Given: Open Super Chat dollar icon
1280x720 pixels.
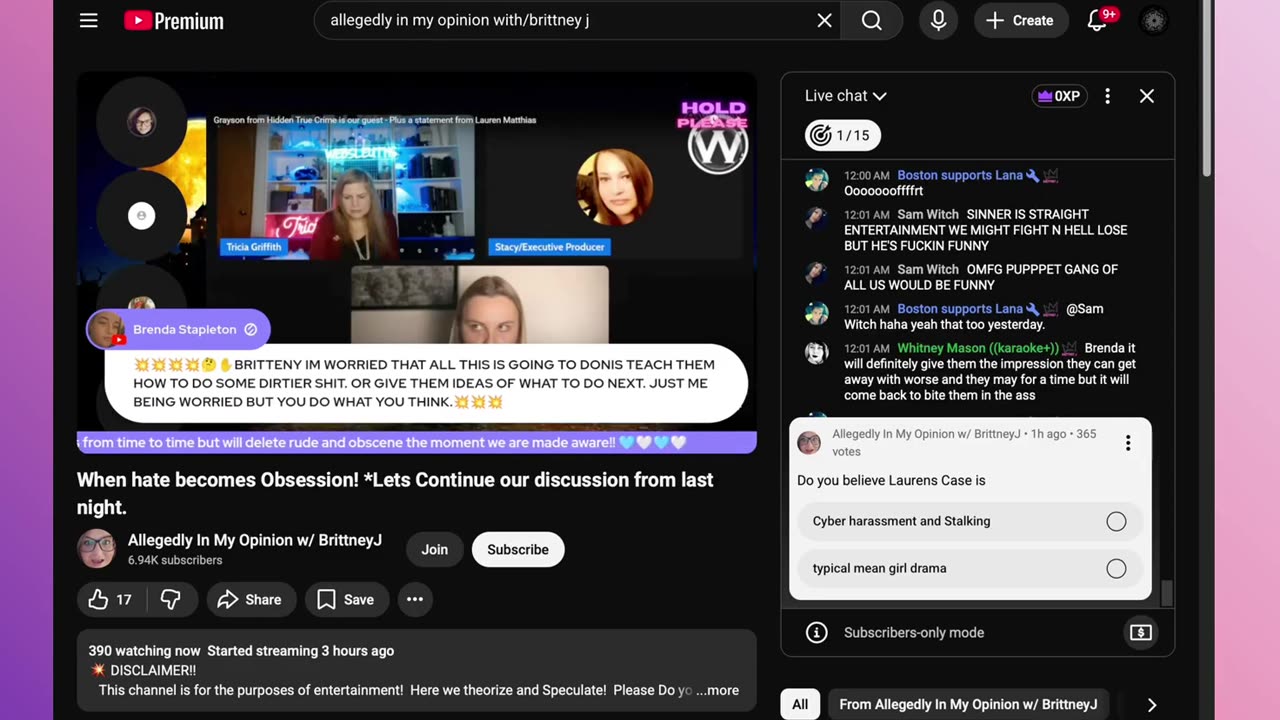Looking at the screenshot, I should tap(1141, 632).
